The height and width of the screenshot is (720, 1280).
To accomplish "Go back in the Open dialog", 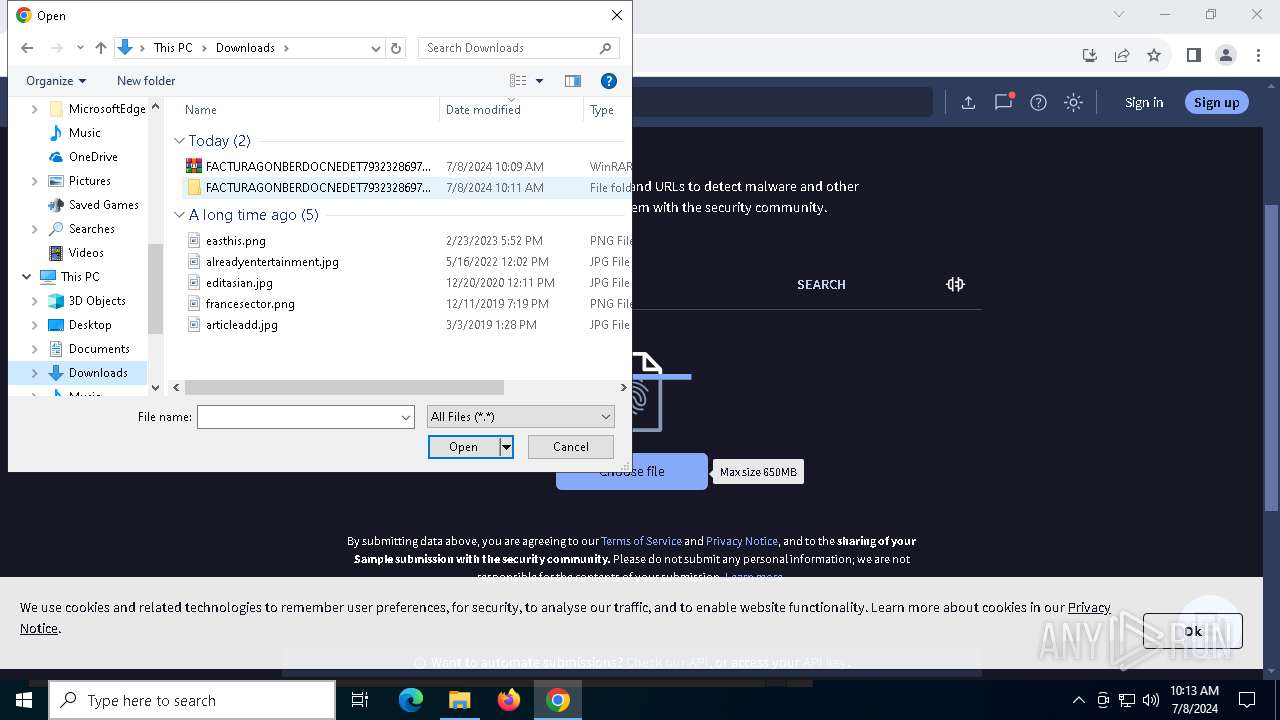I will coord(27,48).
